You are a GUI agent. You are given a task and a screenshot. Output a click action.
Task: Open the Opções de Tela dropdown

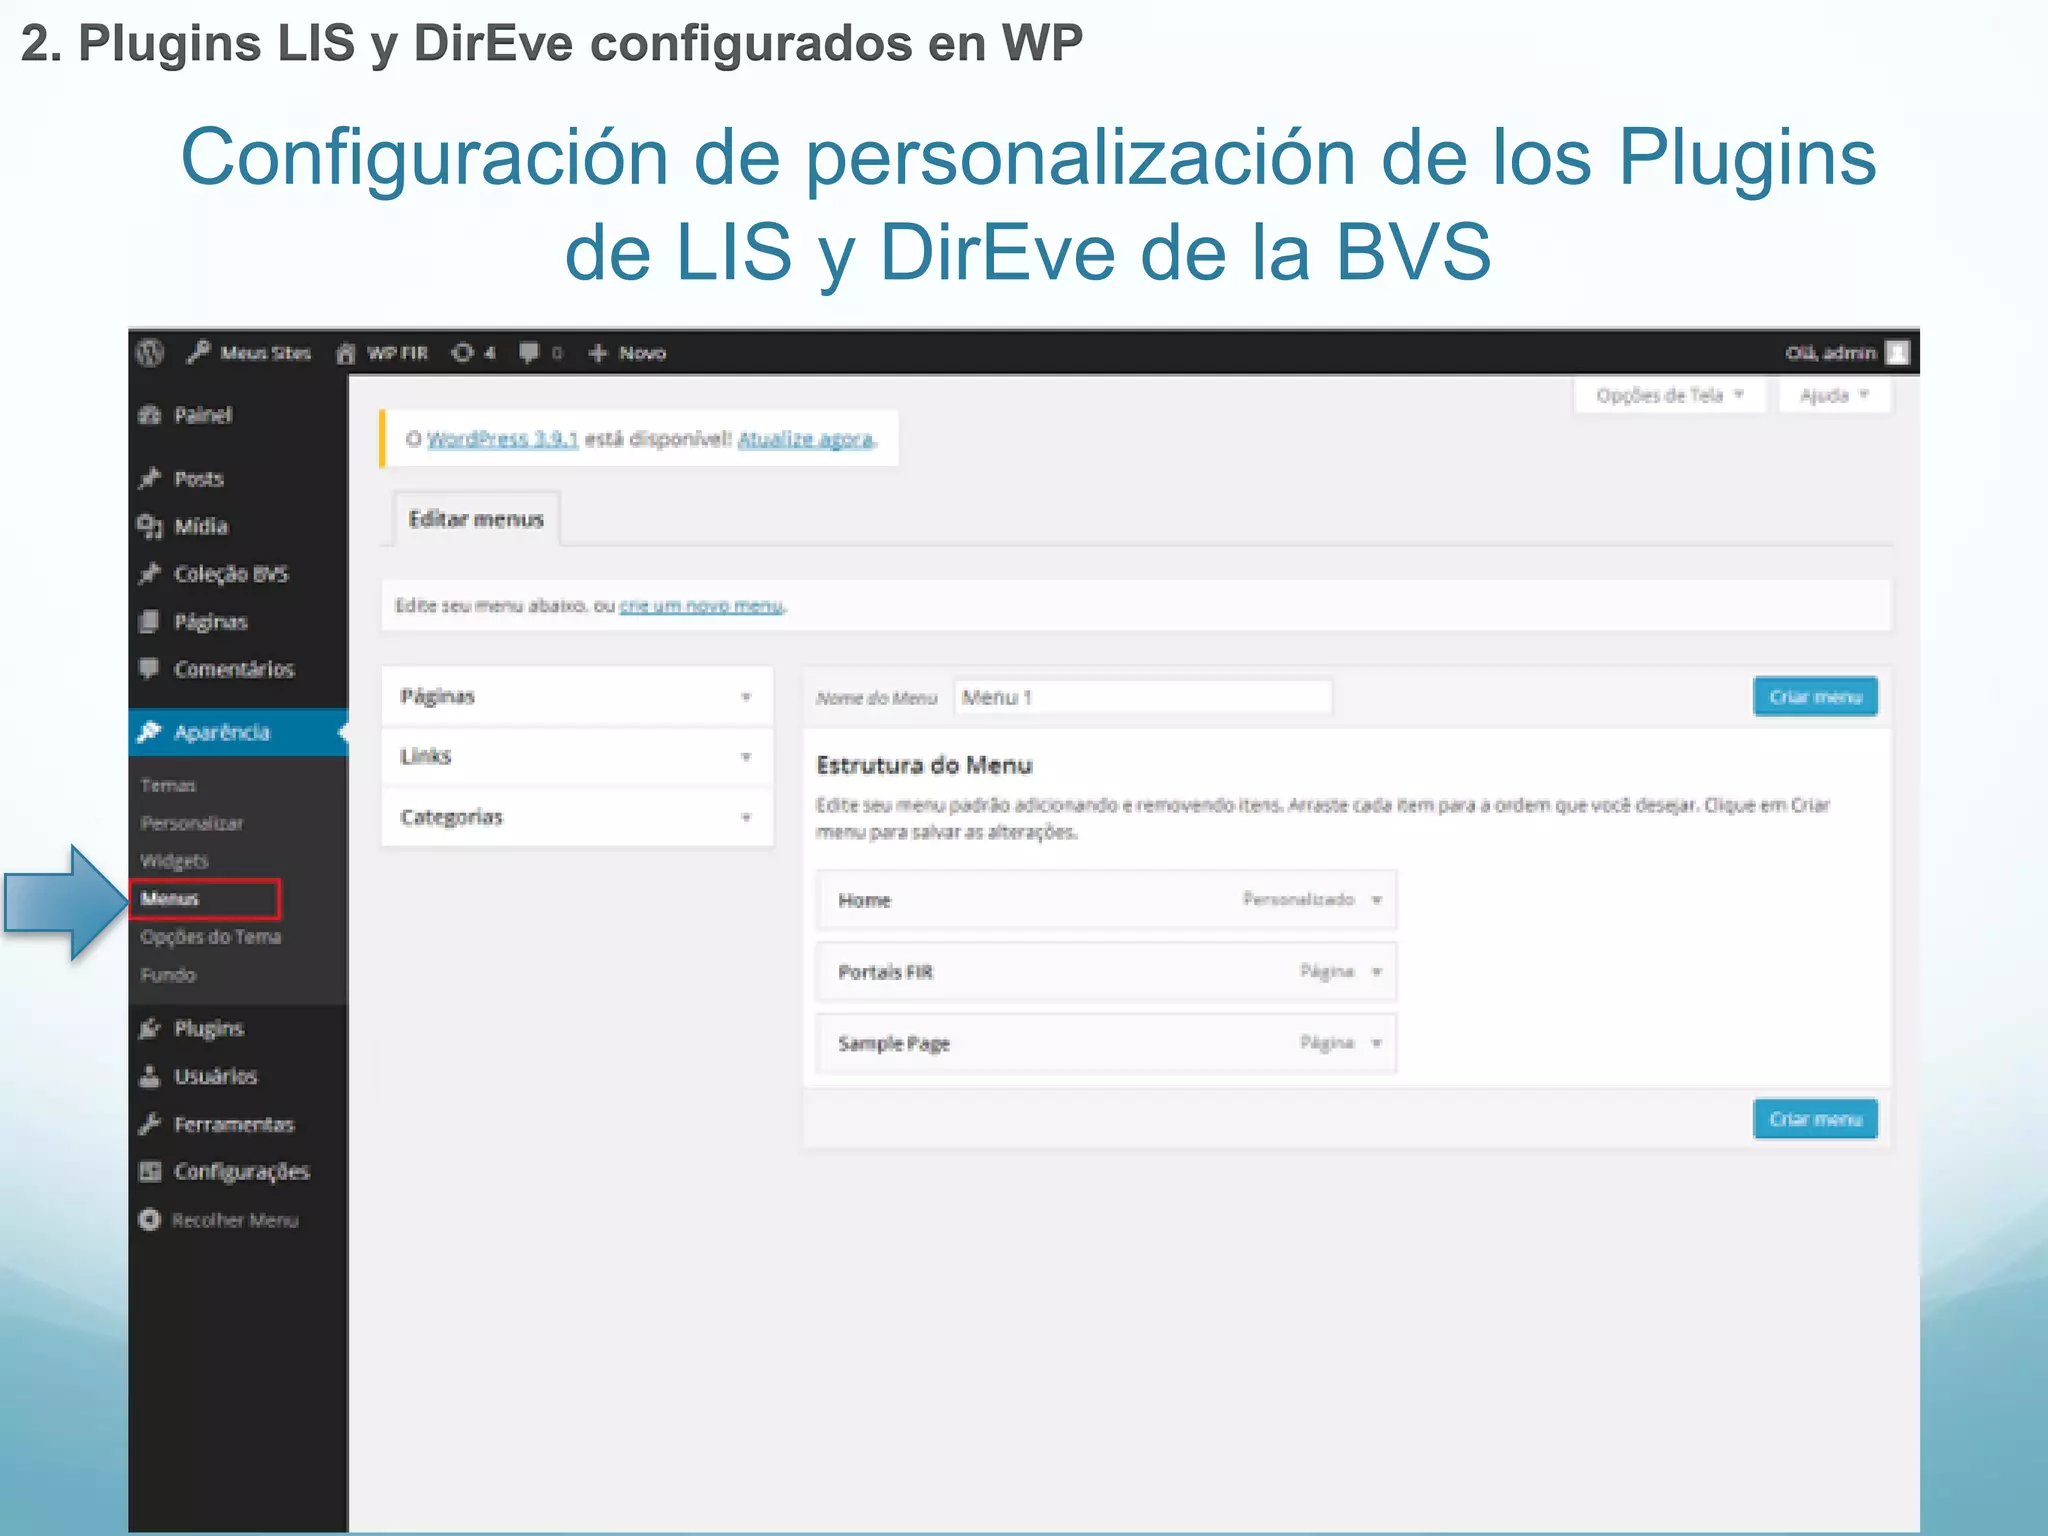[x=1670, y=395]
